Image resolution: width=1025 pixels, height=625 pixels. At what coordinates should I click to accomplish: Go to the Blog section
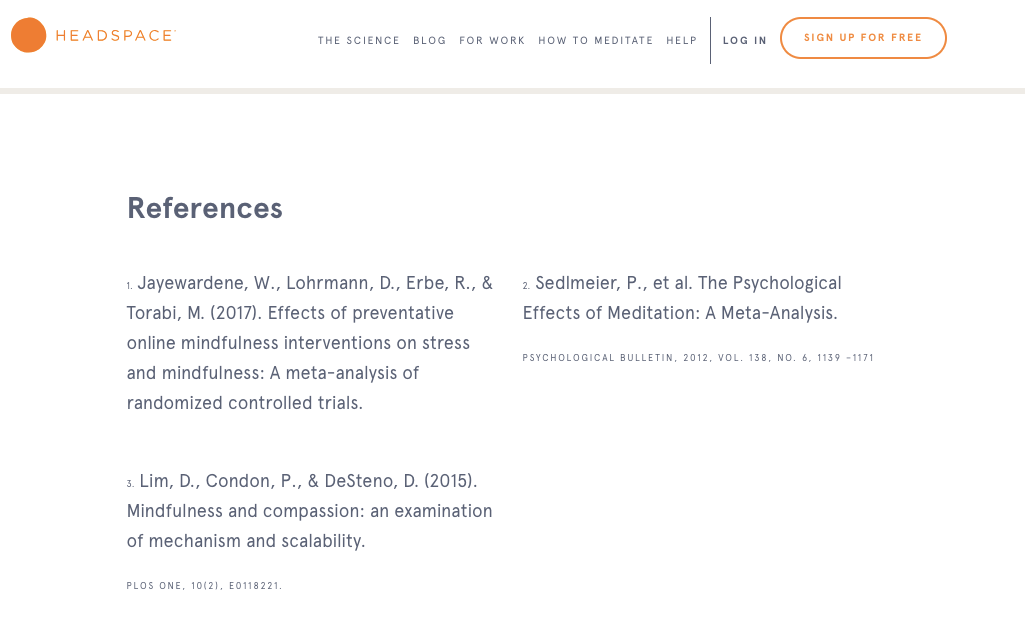point(429,41)
